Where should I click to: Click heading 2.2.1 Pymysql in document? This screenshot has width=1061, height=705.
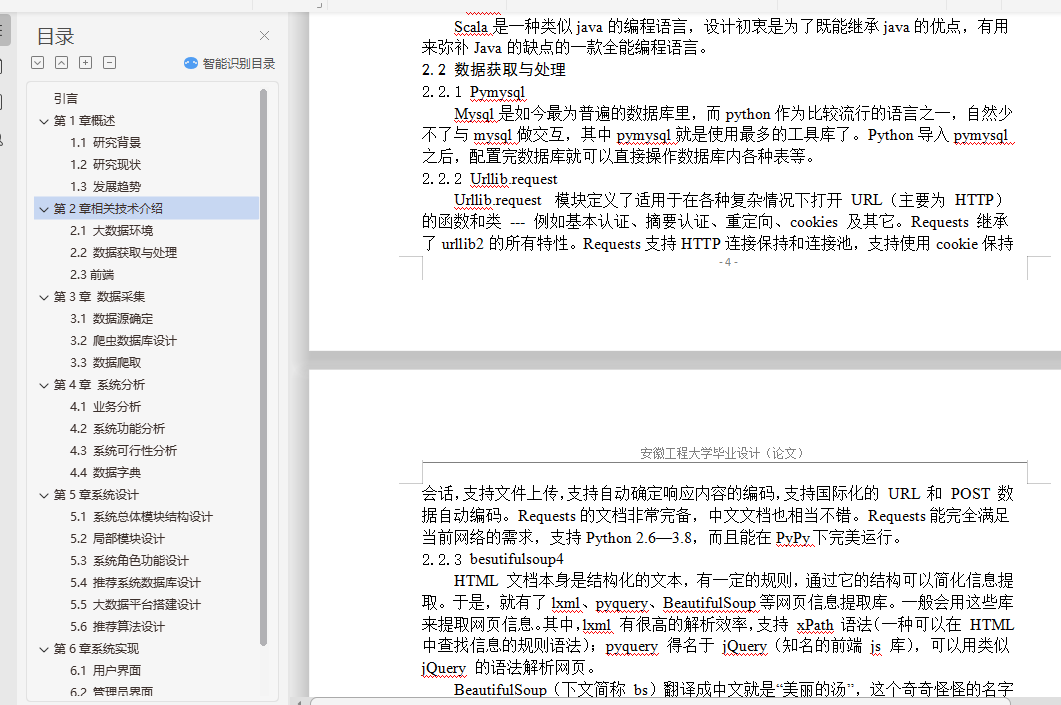(474, 92)
